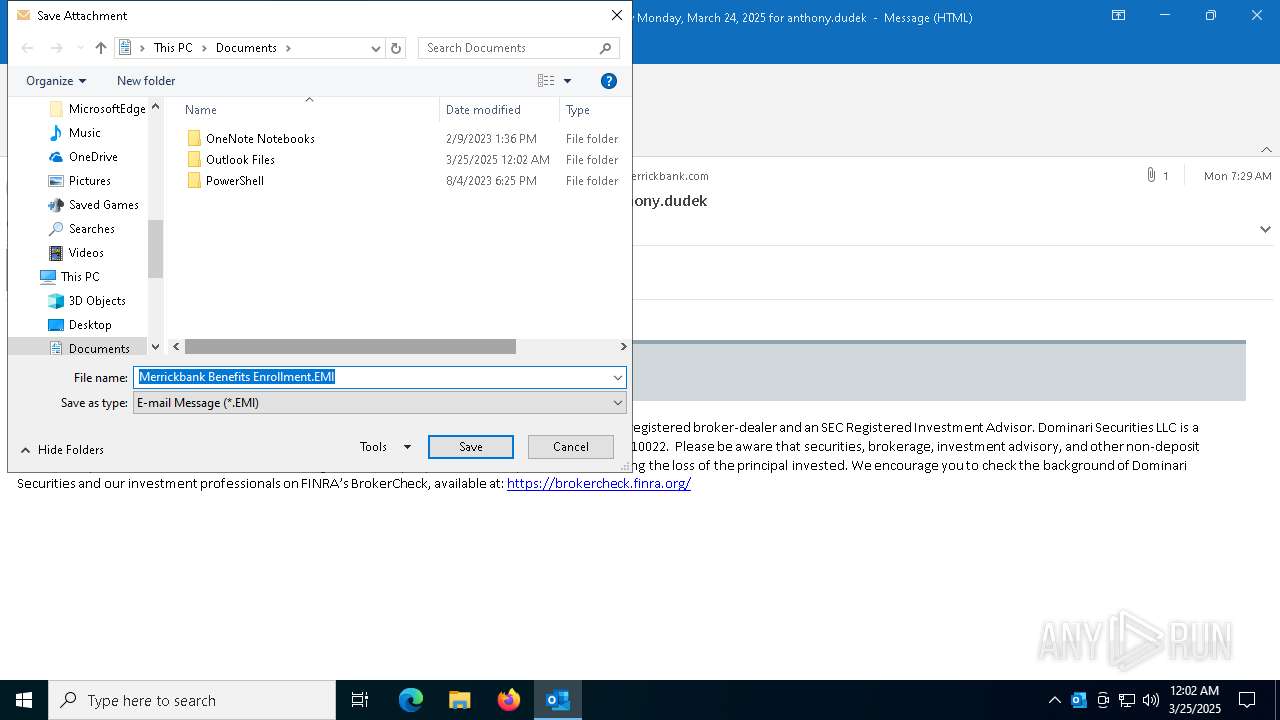
Task: Open the dialog Help icon
Action: [608, 81]
